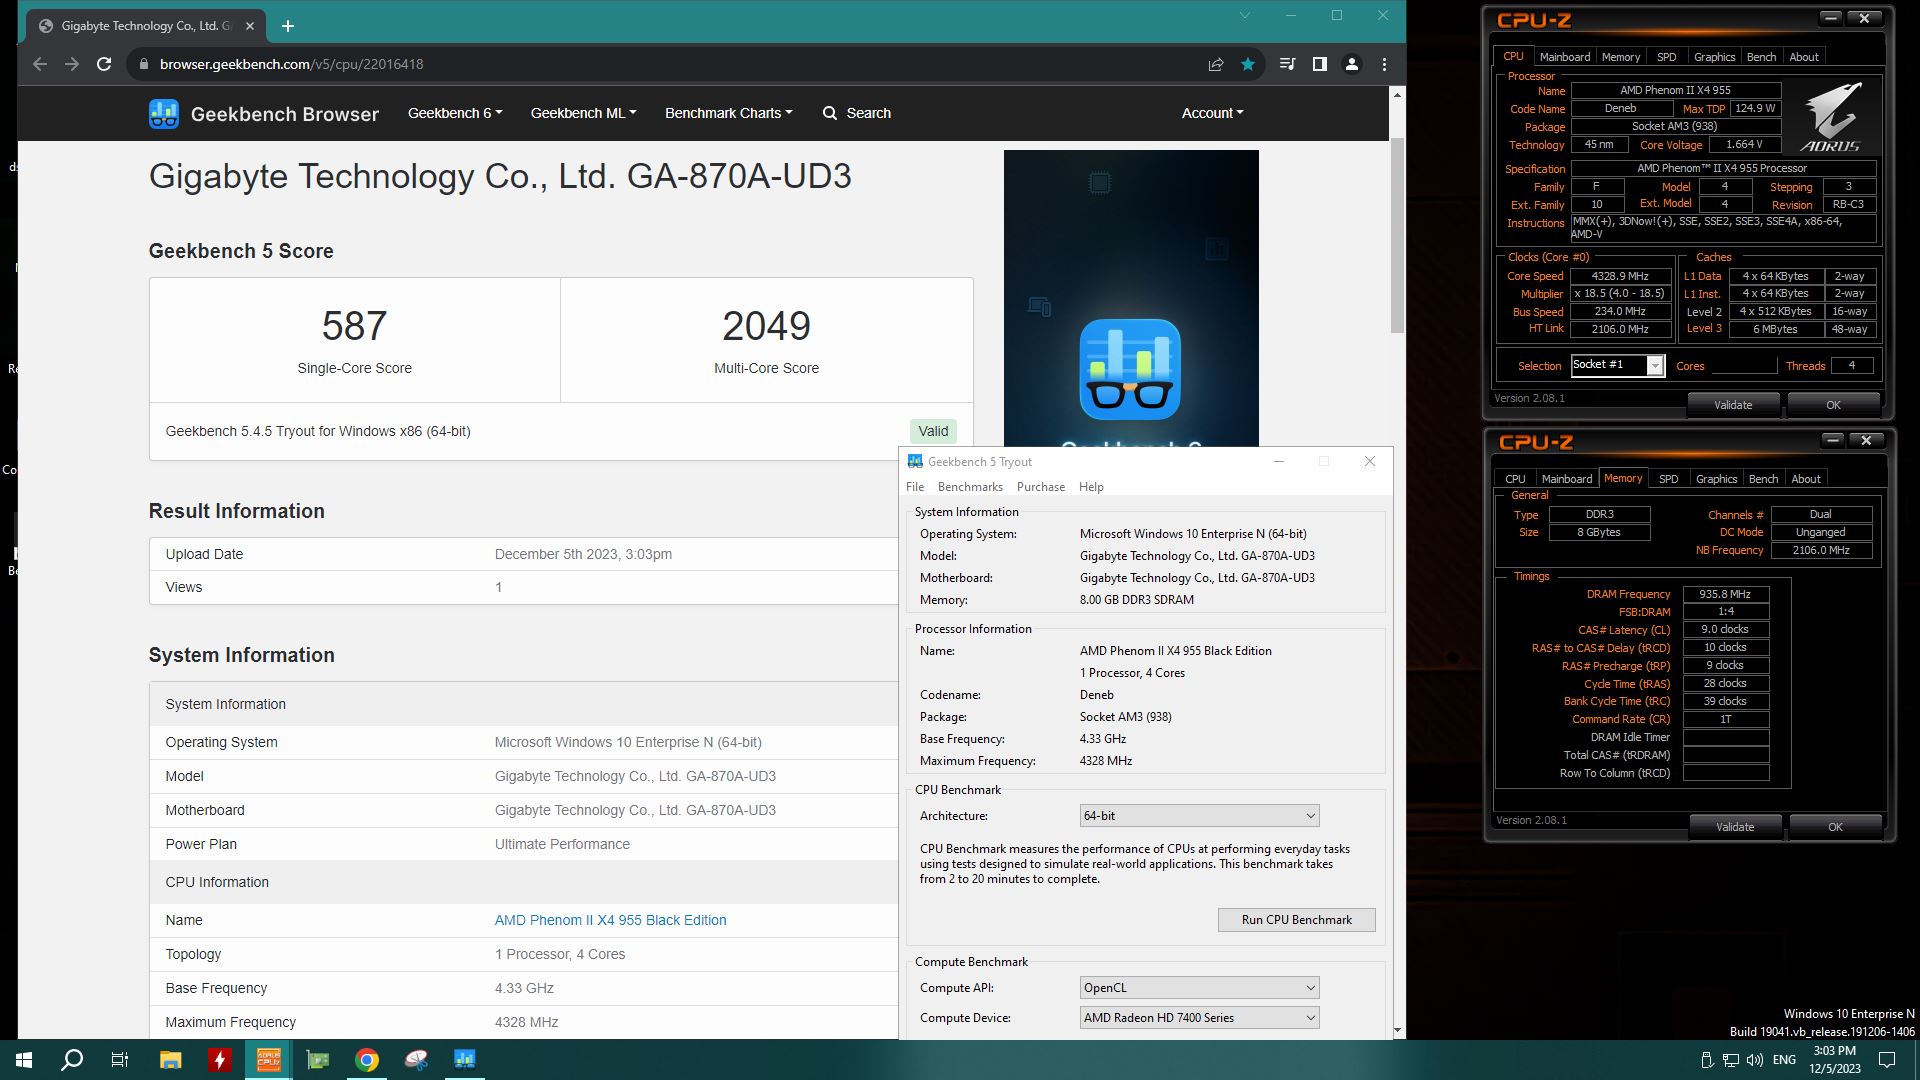Open the Help menu in Geekbench 5 Tryout
Screen dimensions: 1920x1080
(1091, 487)
